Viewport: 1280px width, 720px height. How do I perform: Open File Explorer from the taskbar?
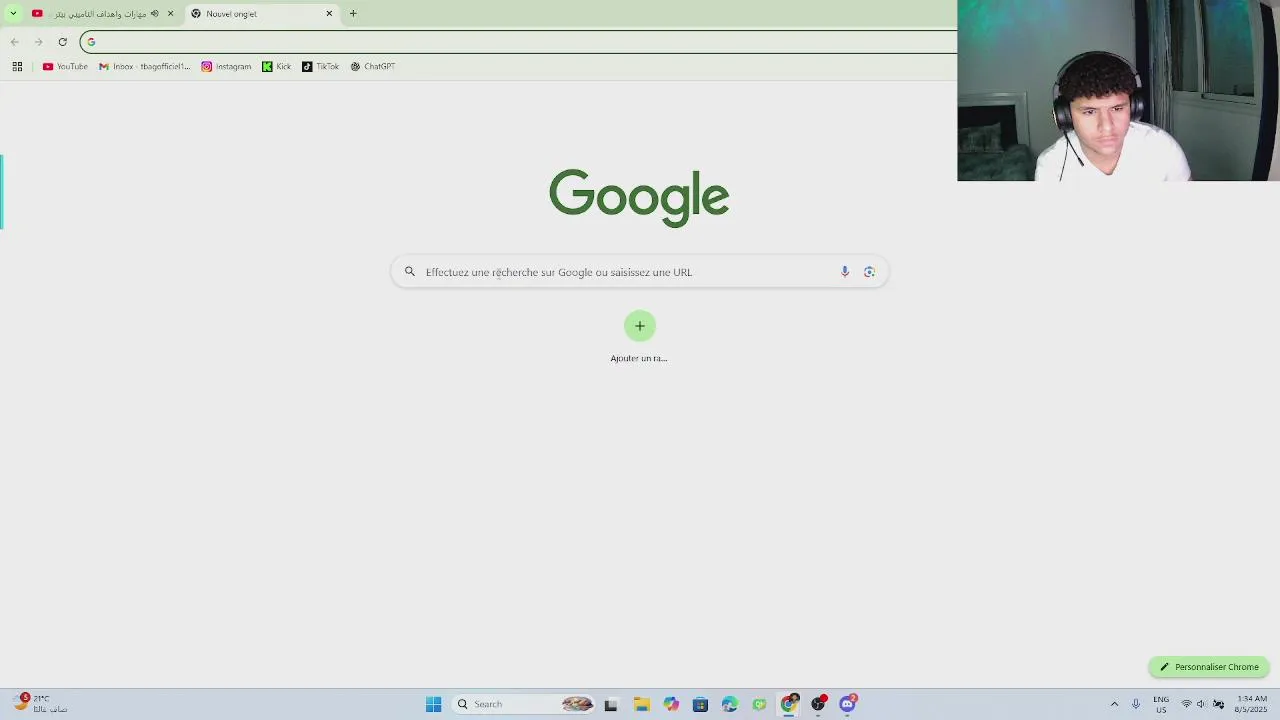(x=641, y=705)
